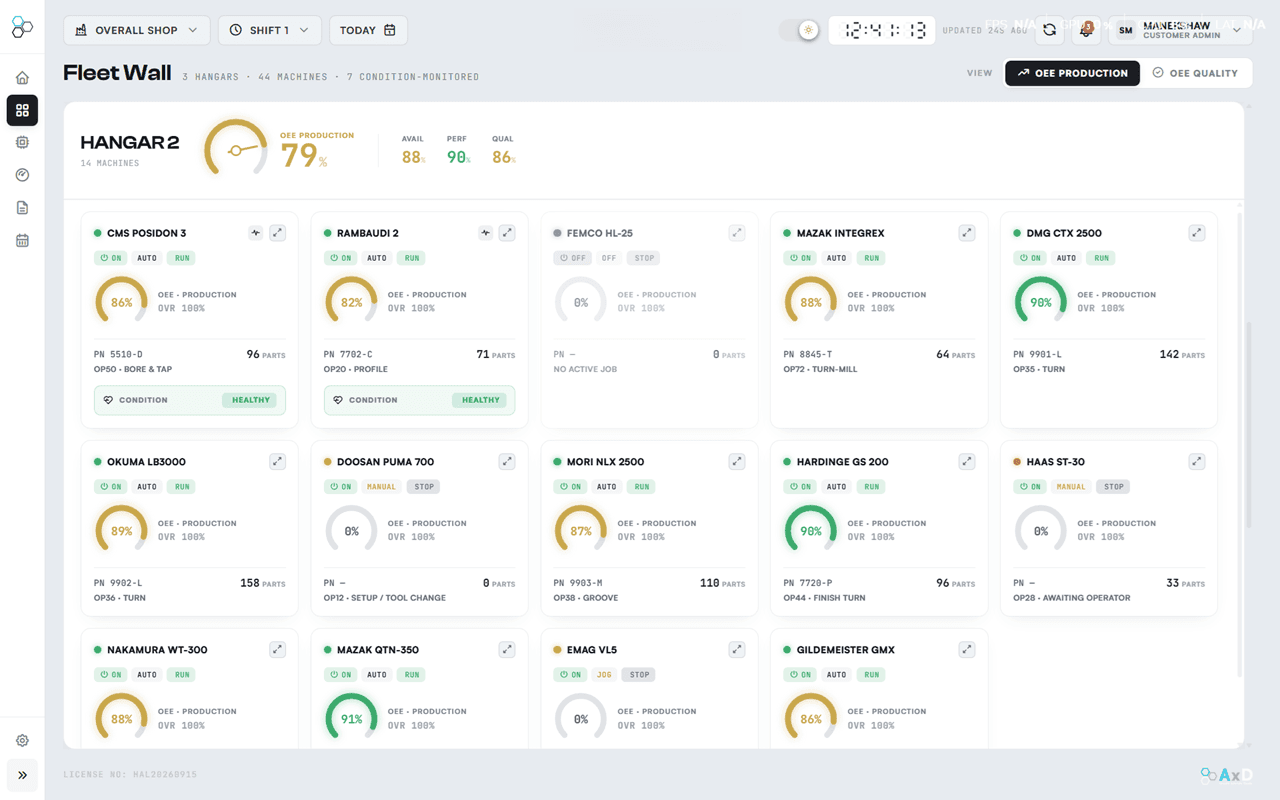The height and width of the screenshot is (800, 1280).
Task: Switch to the OEE Quality view
Action: click(x=1195, y=73)
